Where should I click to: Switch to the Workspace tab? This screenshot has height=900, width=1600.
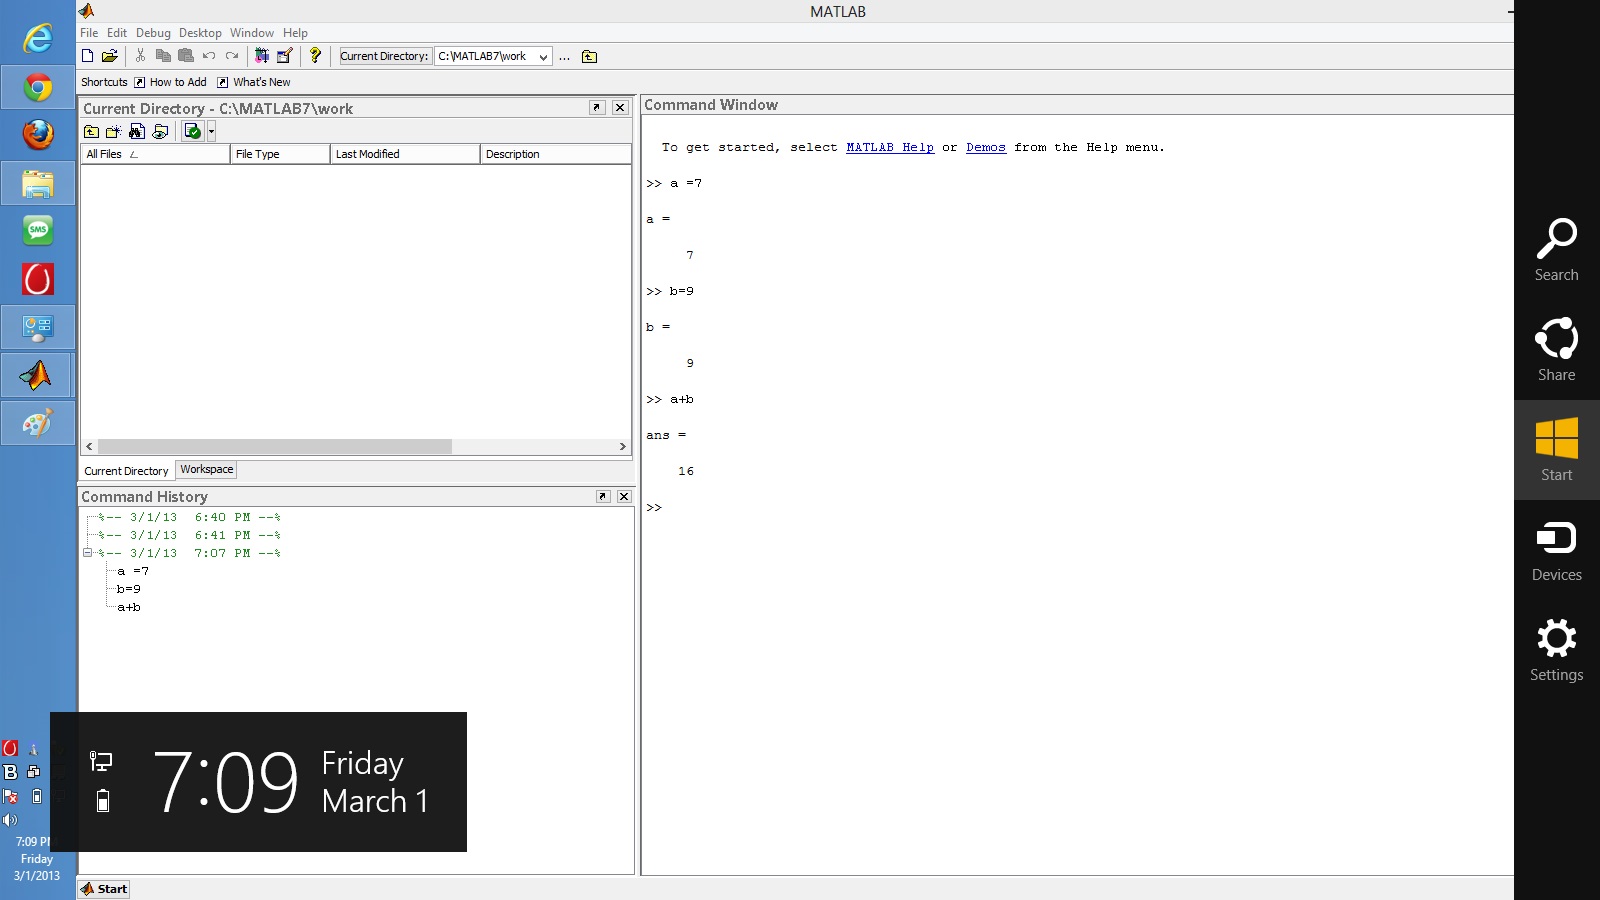207,469
